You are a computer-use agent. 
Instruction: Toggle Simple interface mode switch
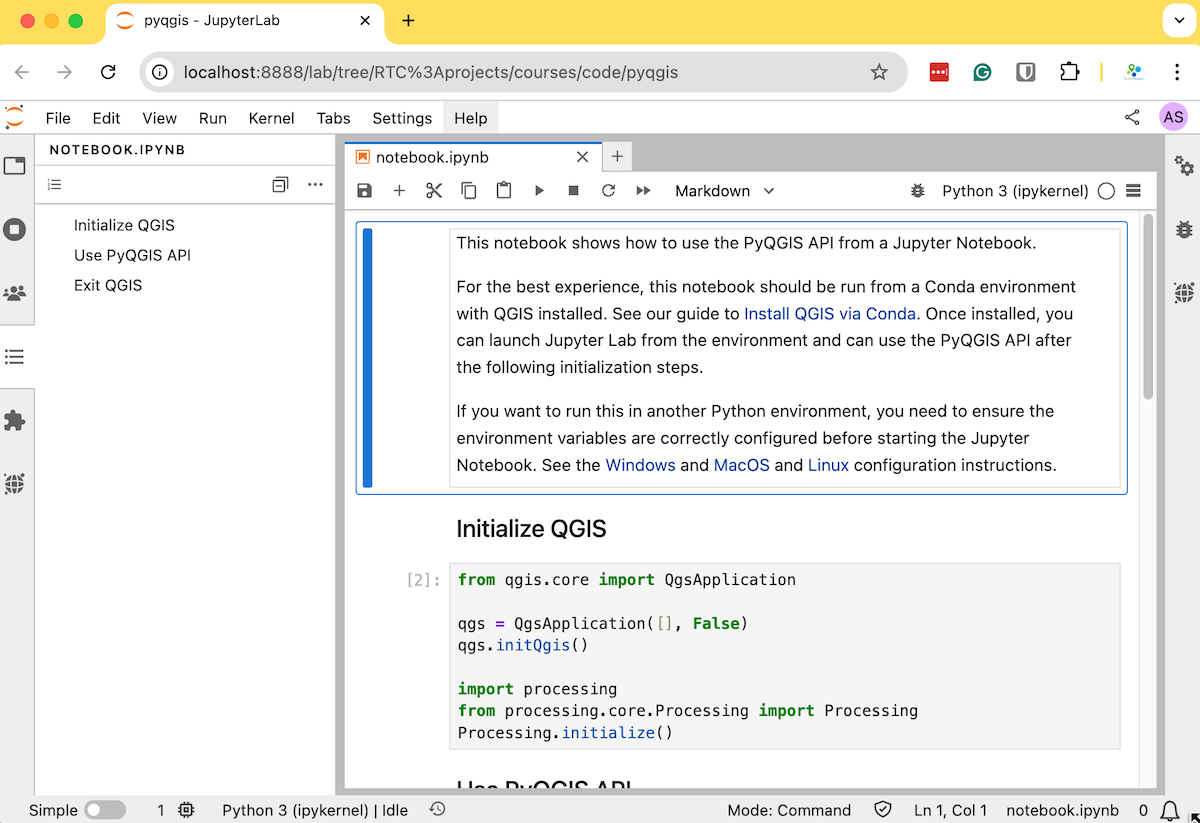(x=105, y=810)
